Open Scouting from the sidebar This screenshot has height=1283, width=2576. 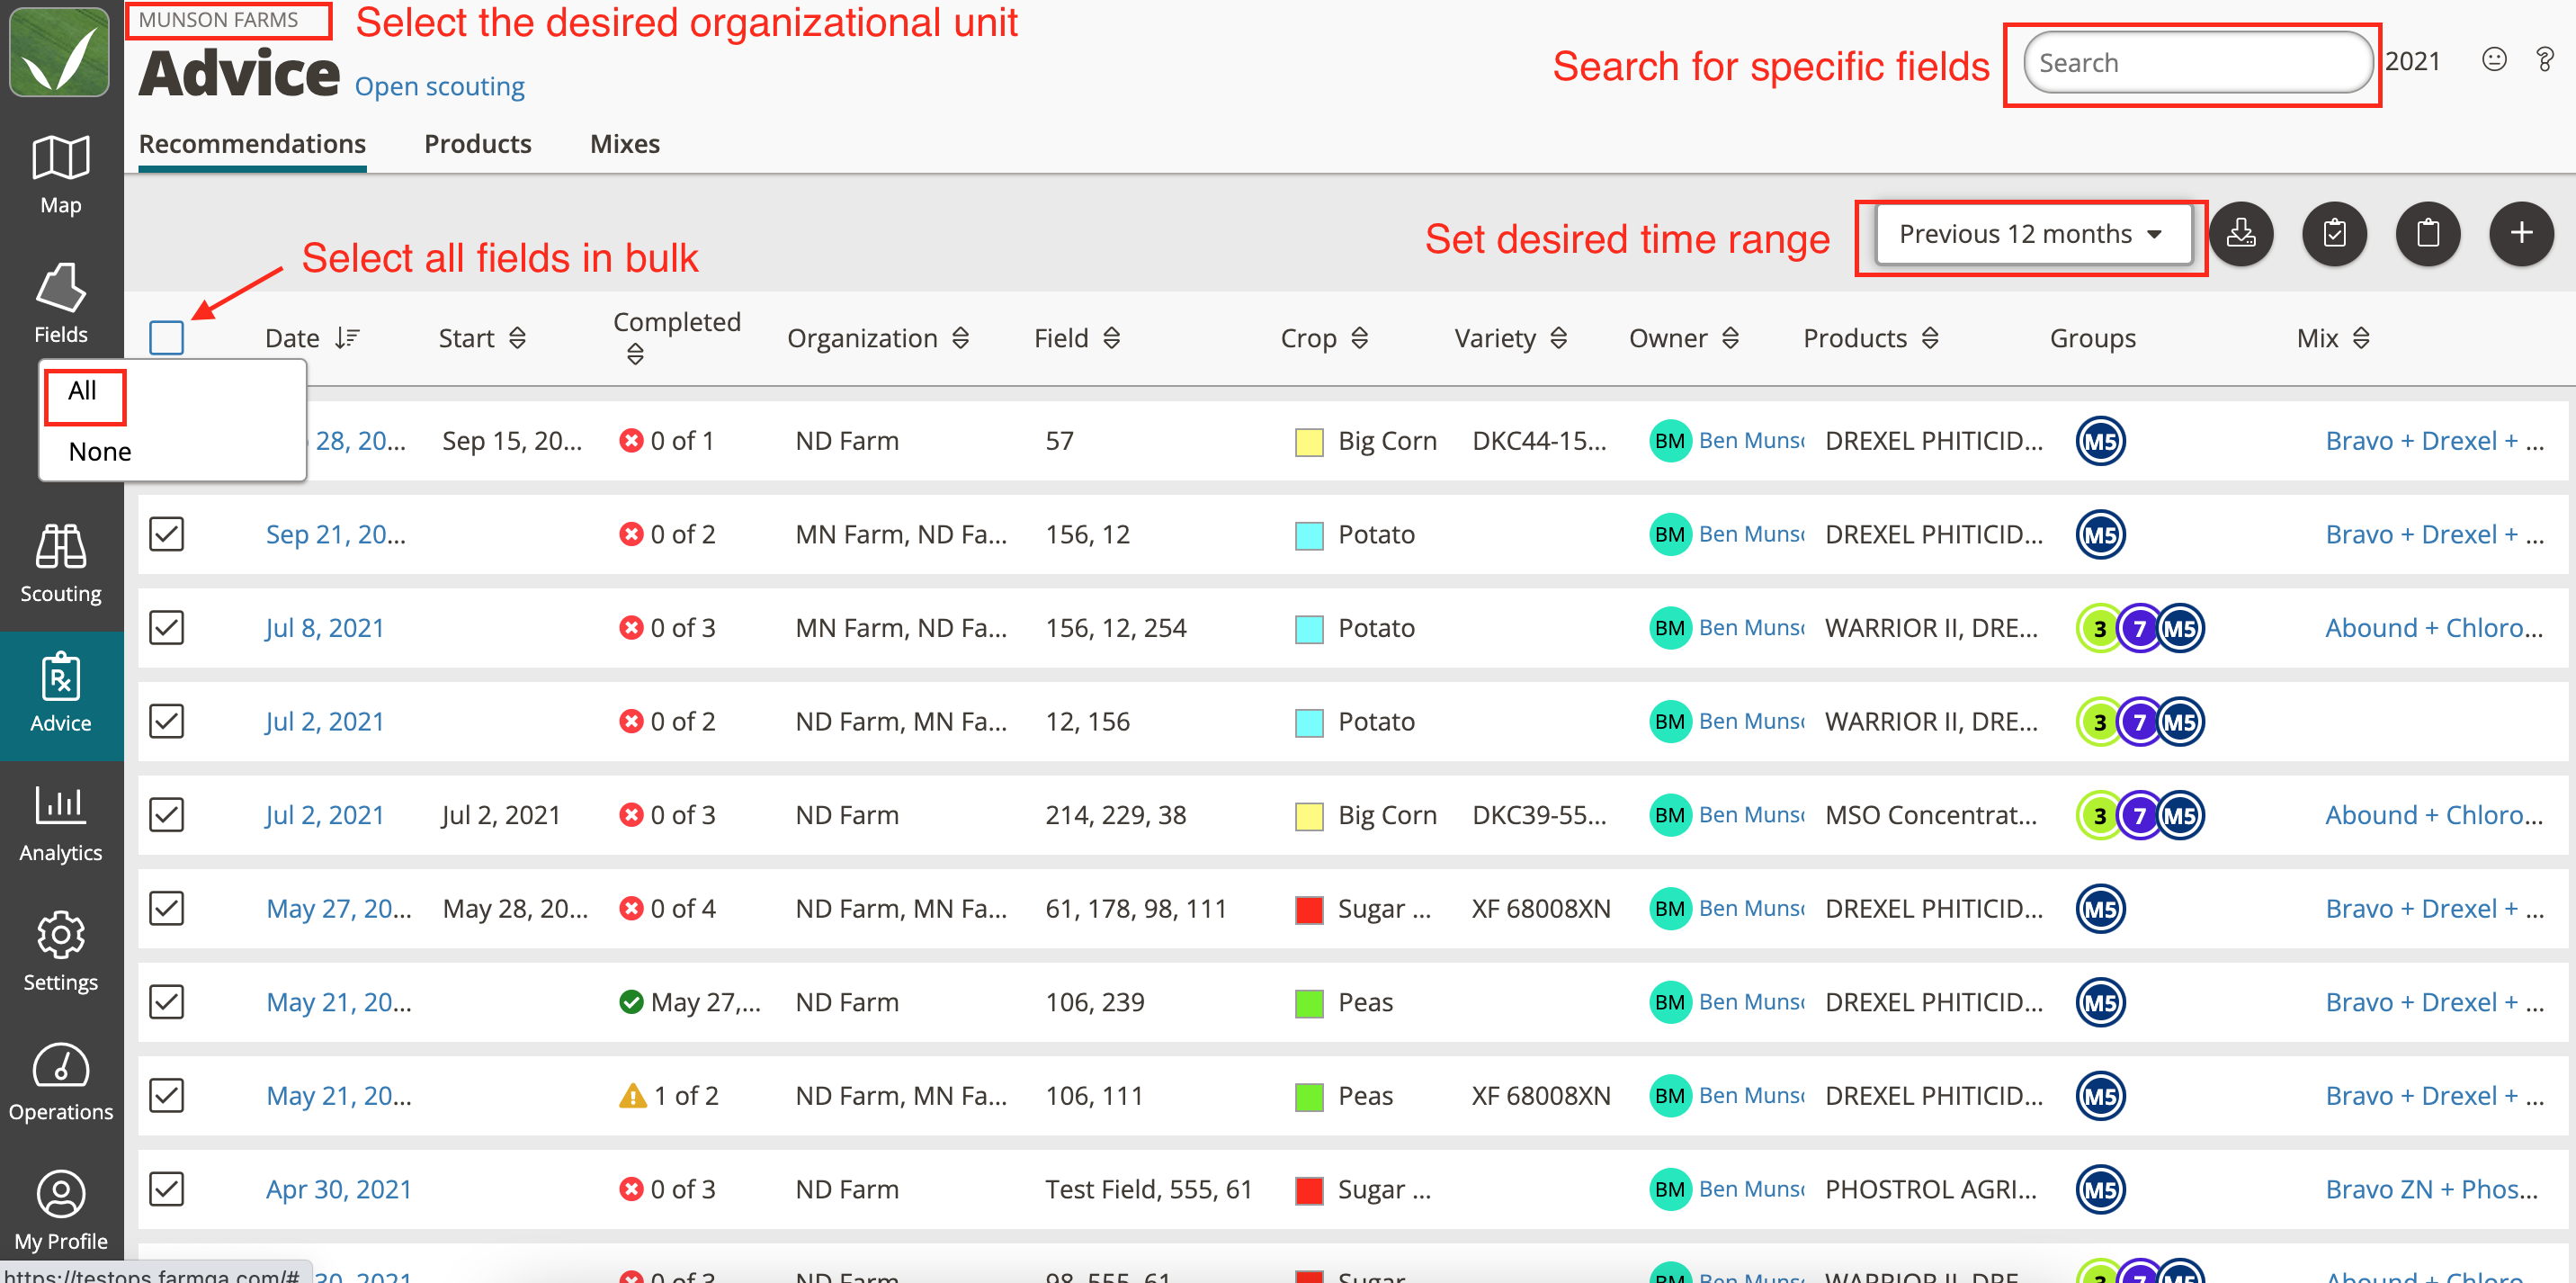click(61, 564)
